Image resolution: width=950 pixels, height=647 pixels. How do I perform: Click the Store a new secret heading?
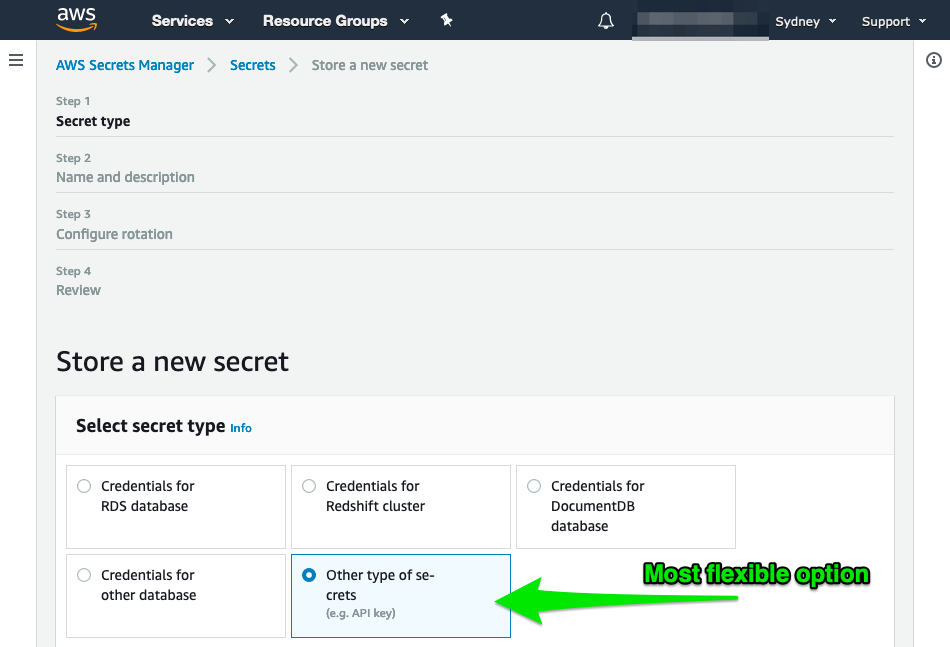[172, 362]
